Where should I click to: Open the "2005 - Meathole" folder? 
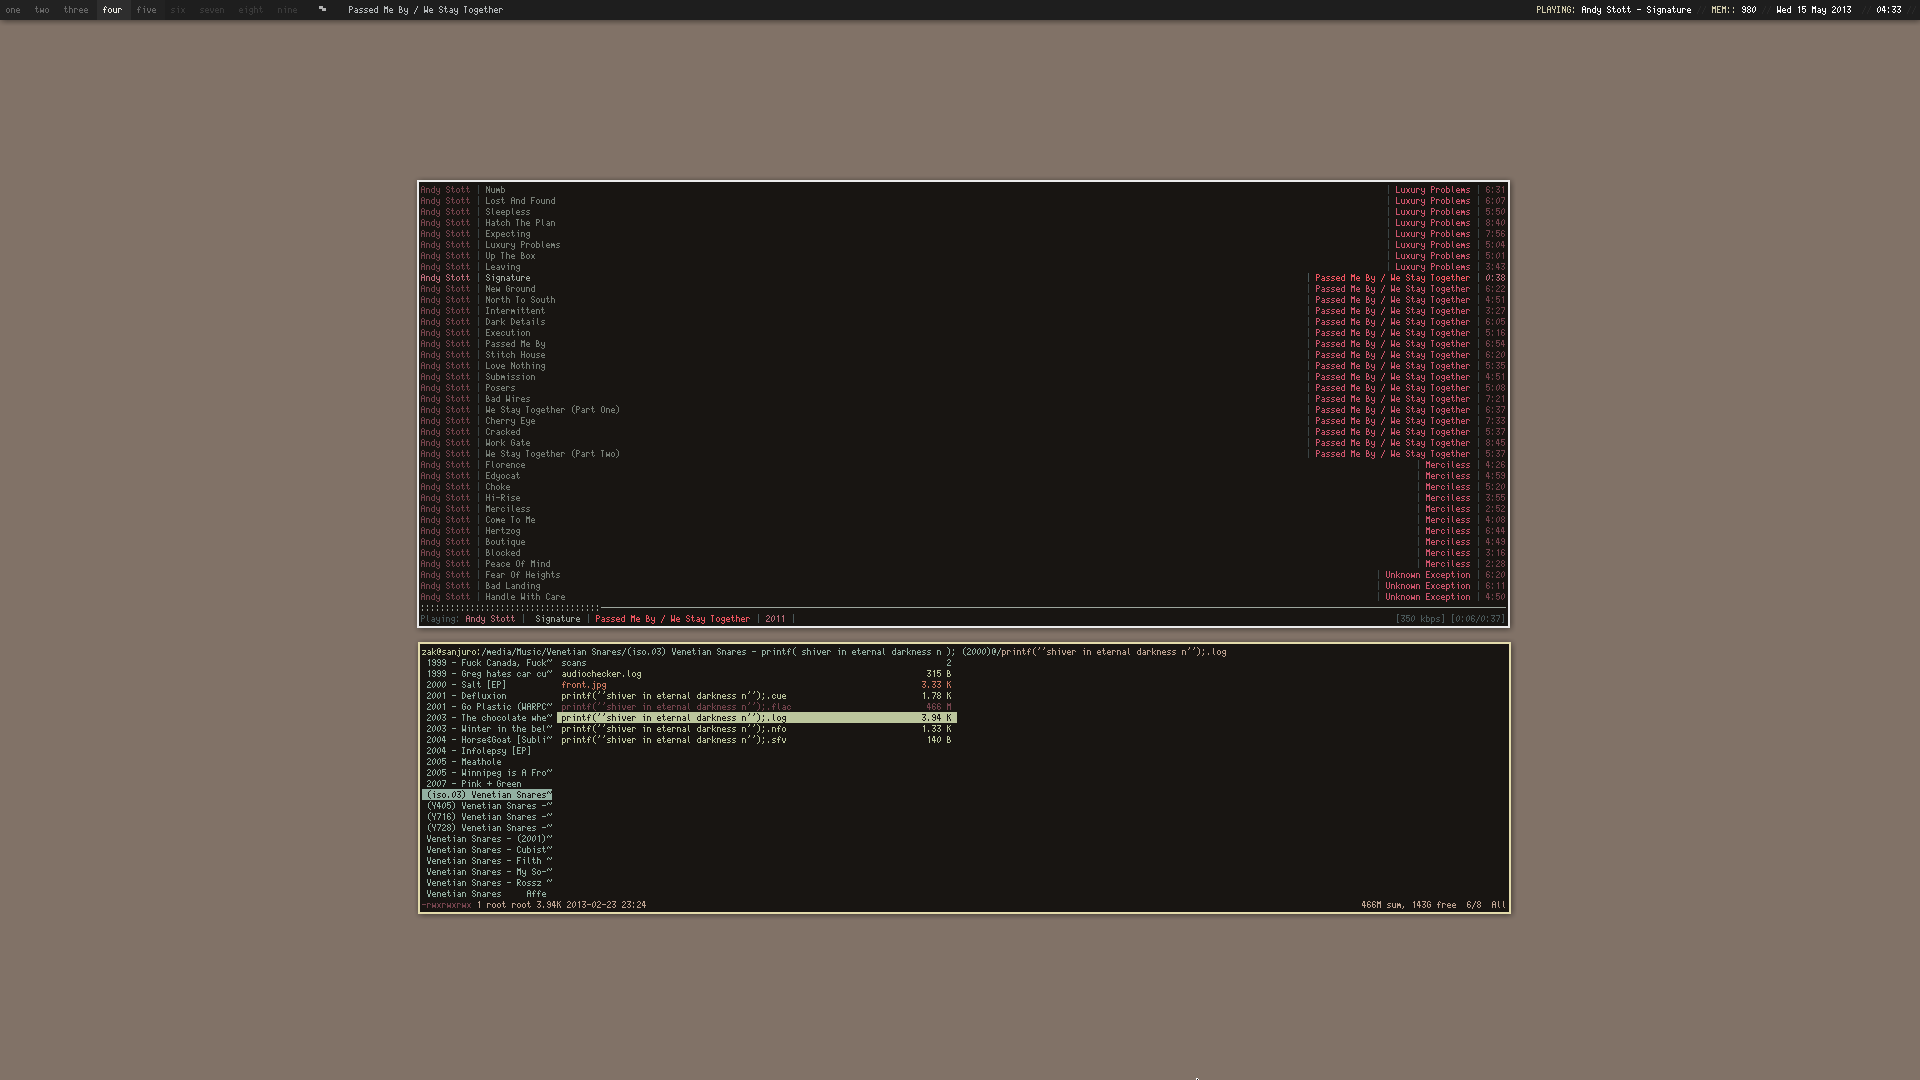[x=466, y=761]
